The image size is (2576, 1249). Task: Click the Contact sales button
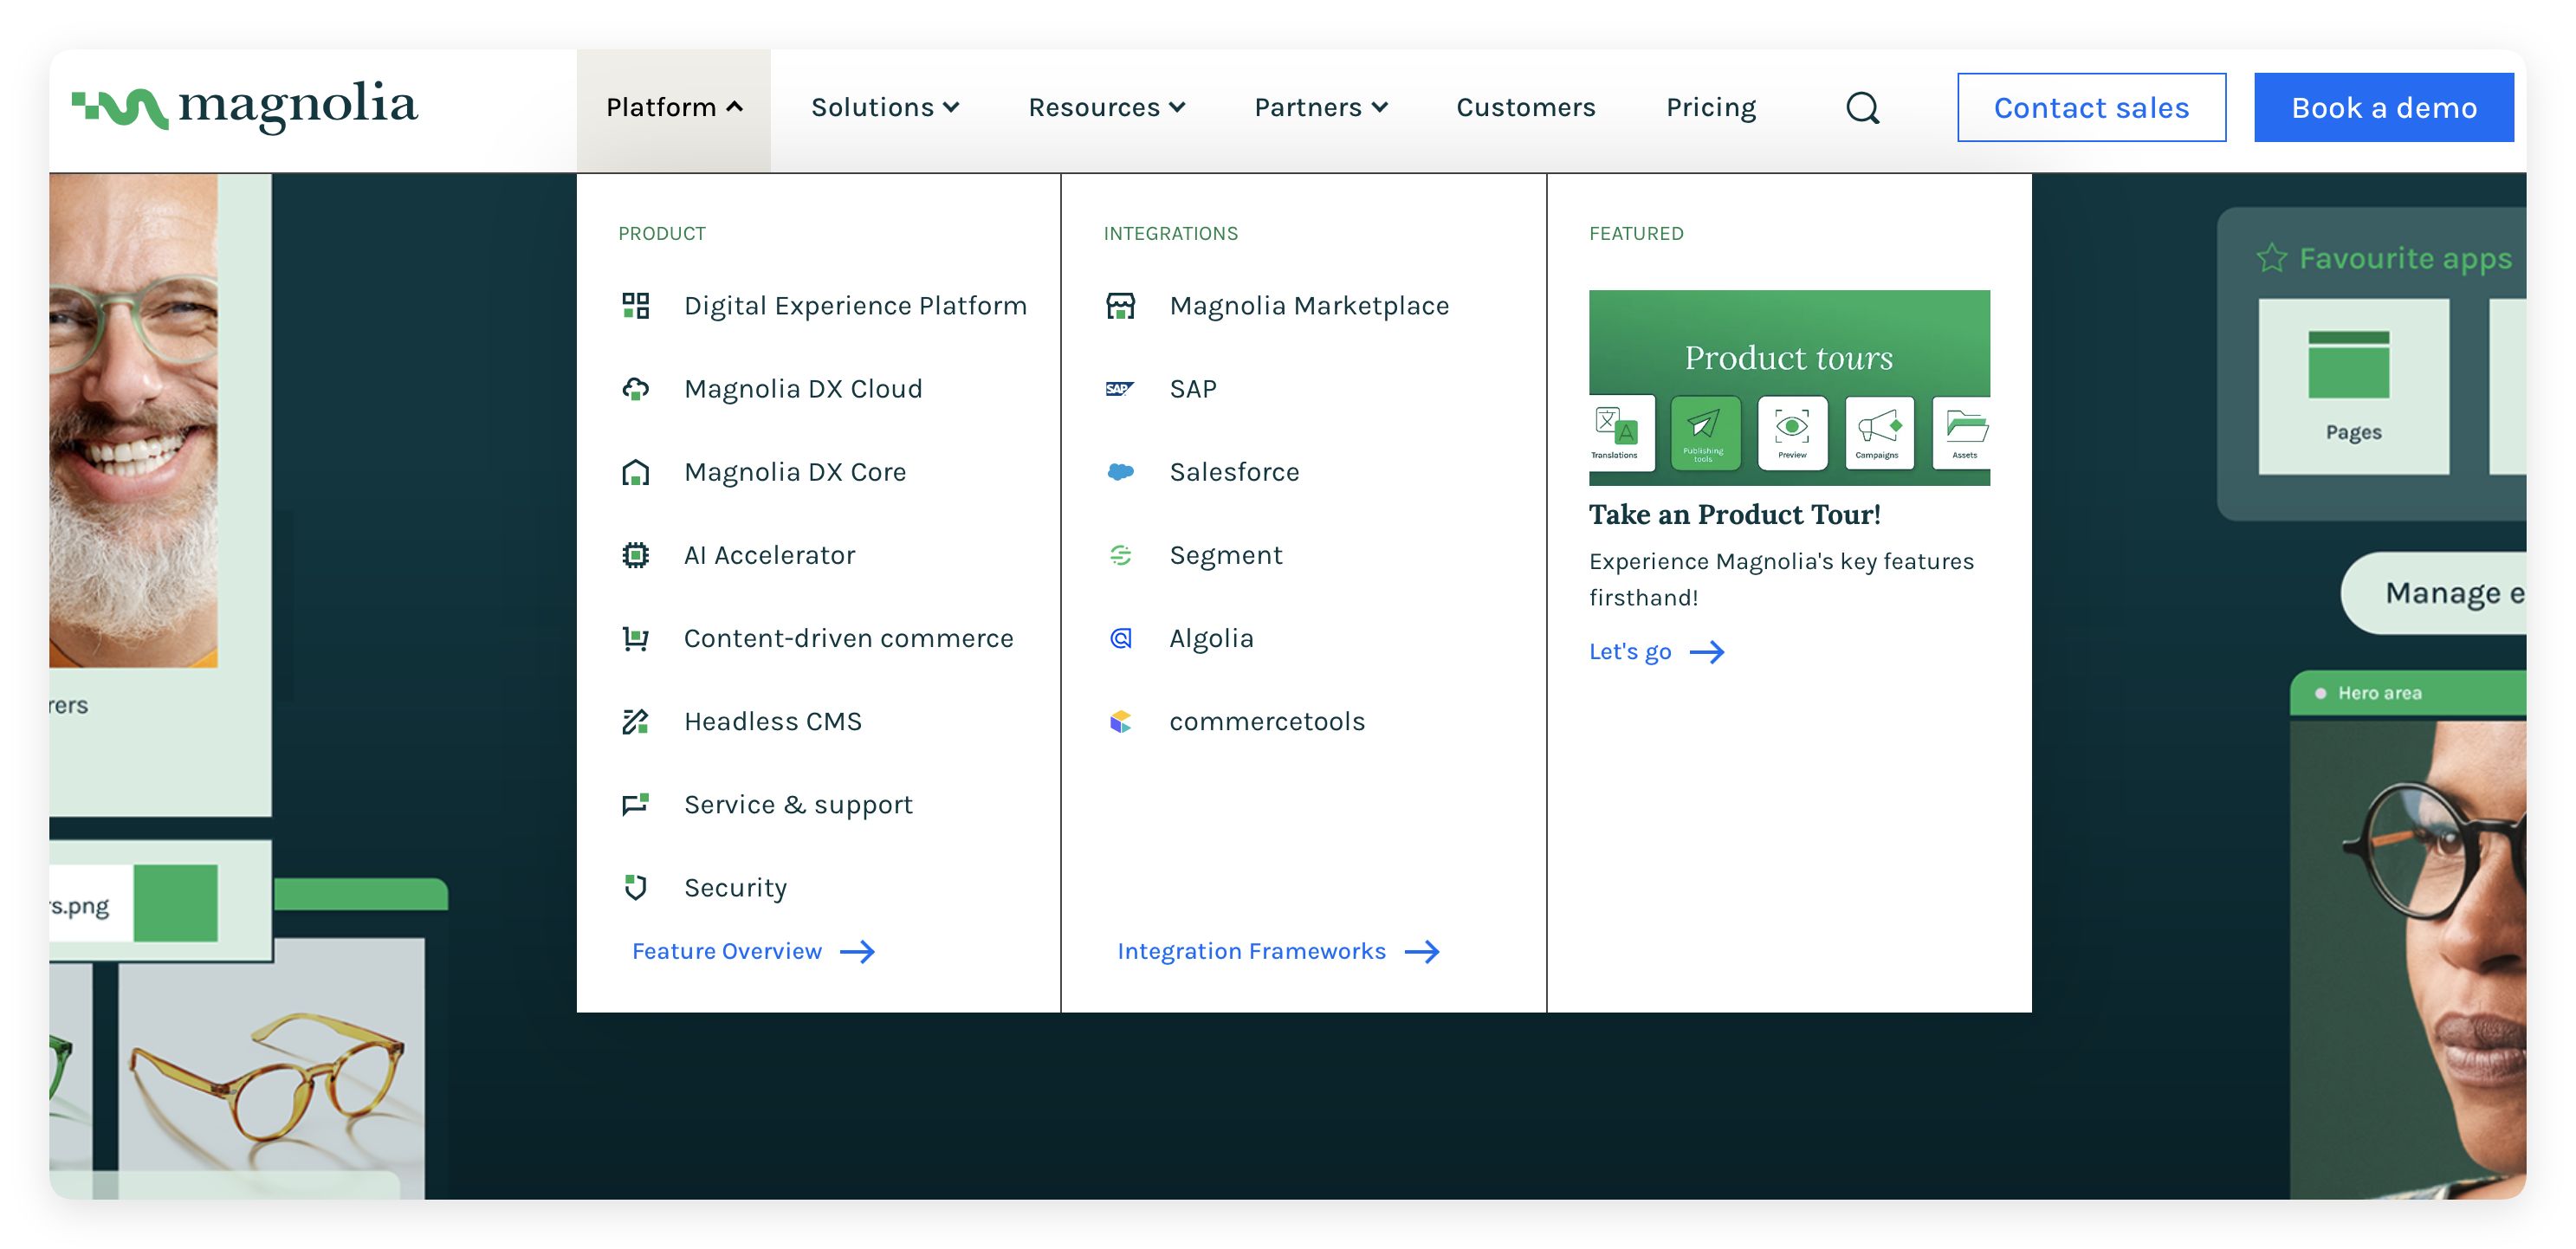tap(2091, 108)
